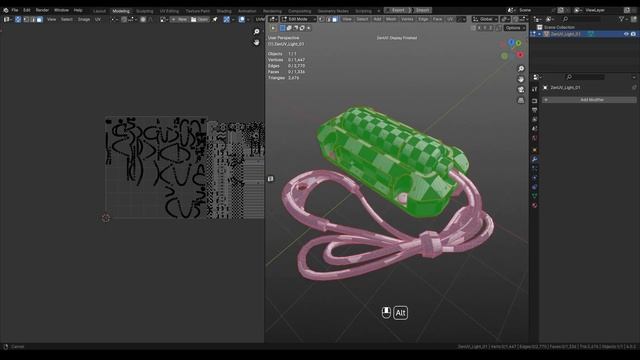Open the Global transform orientation dropdown
The height and width of the screenshot is (360, 640).
click(485, 19)
